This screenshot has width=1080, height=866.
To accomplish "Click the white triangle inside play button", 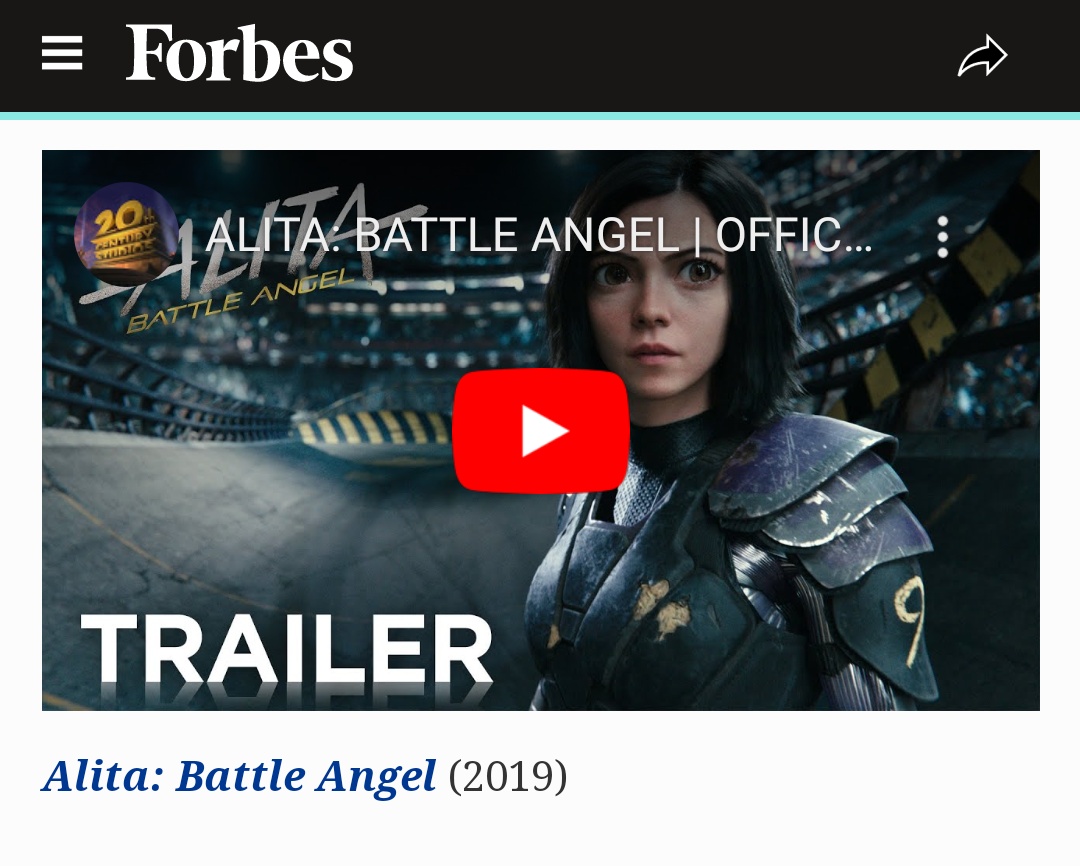I will pos(544,431).
